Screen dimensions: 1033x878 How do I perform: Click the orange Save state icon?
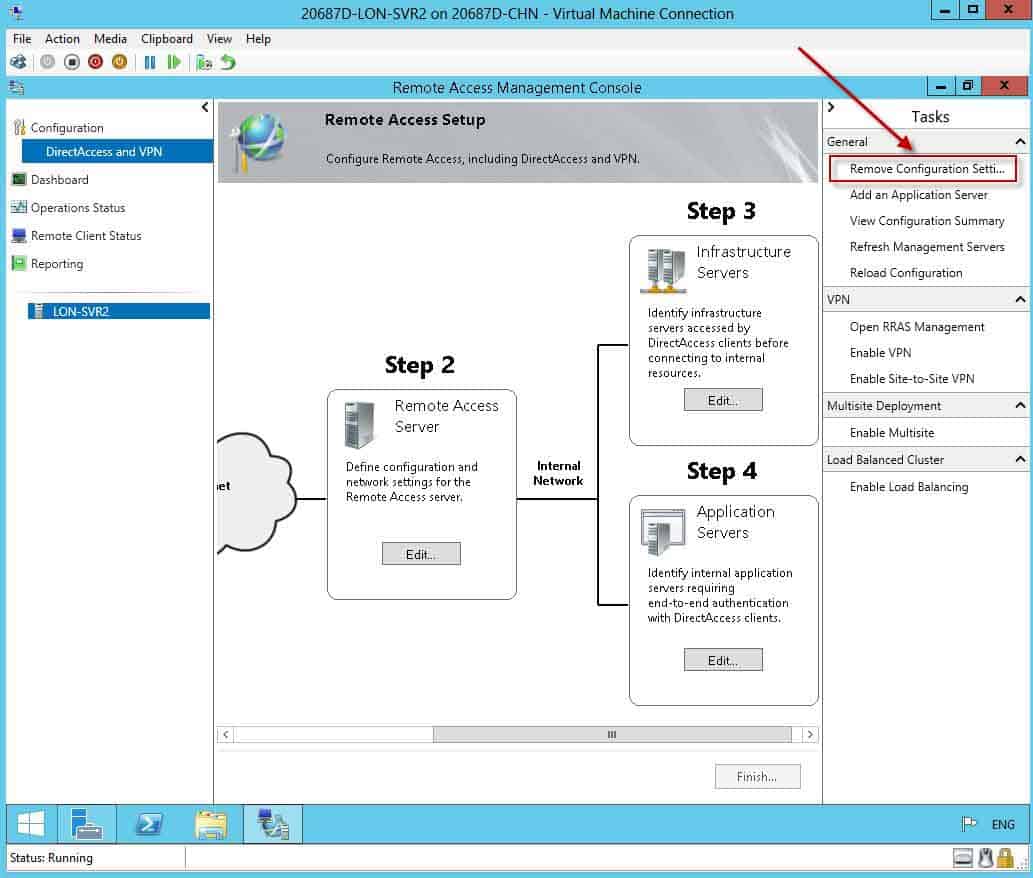[119, 63]
